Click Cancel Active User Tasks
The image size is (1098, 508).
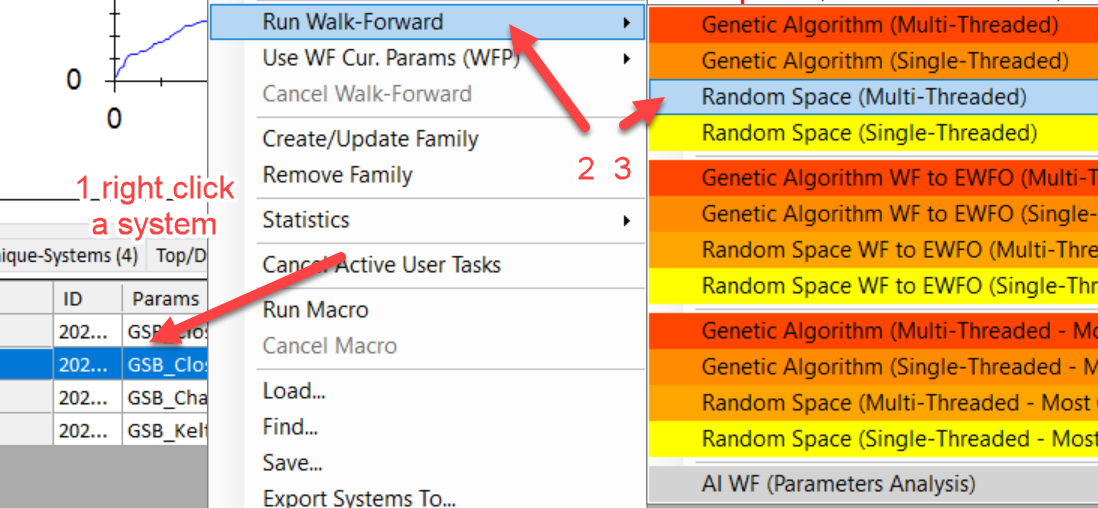click(381, 265)
